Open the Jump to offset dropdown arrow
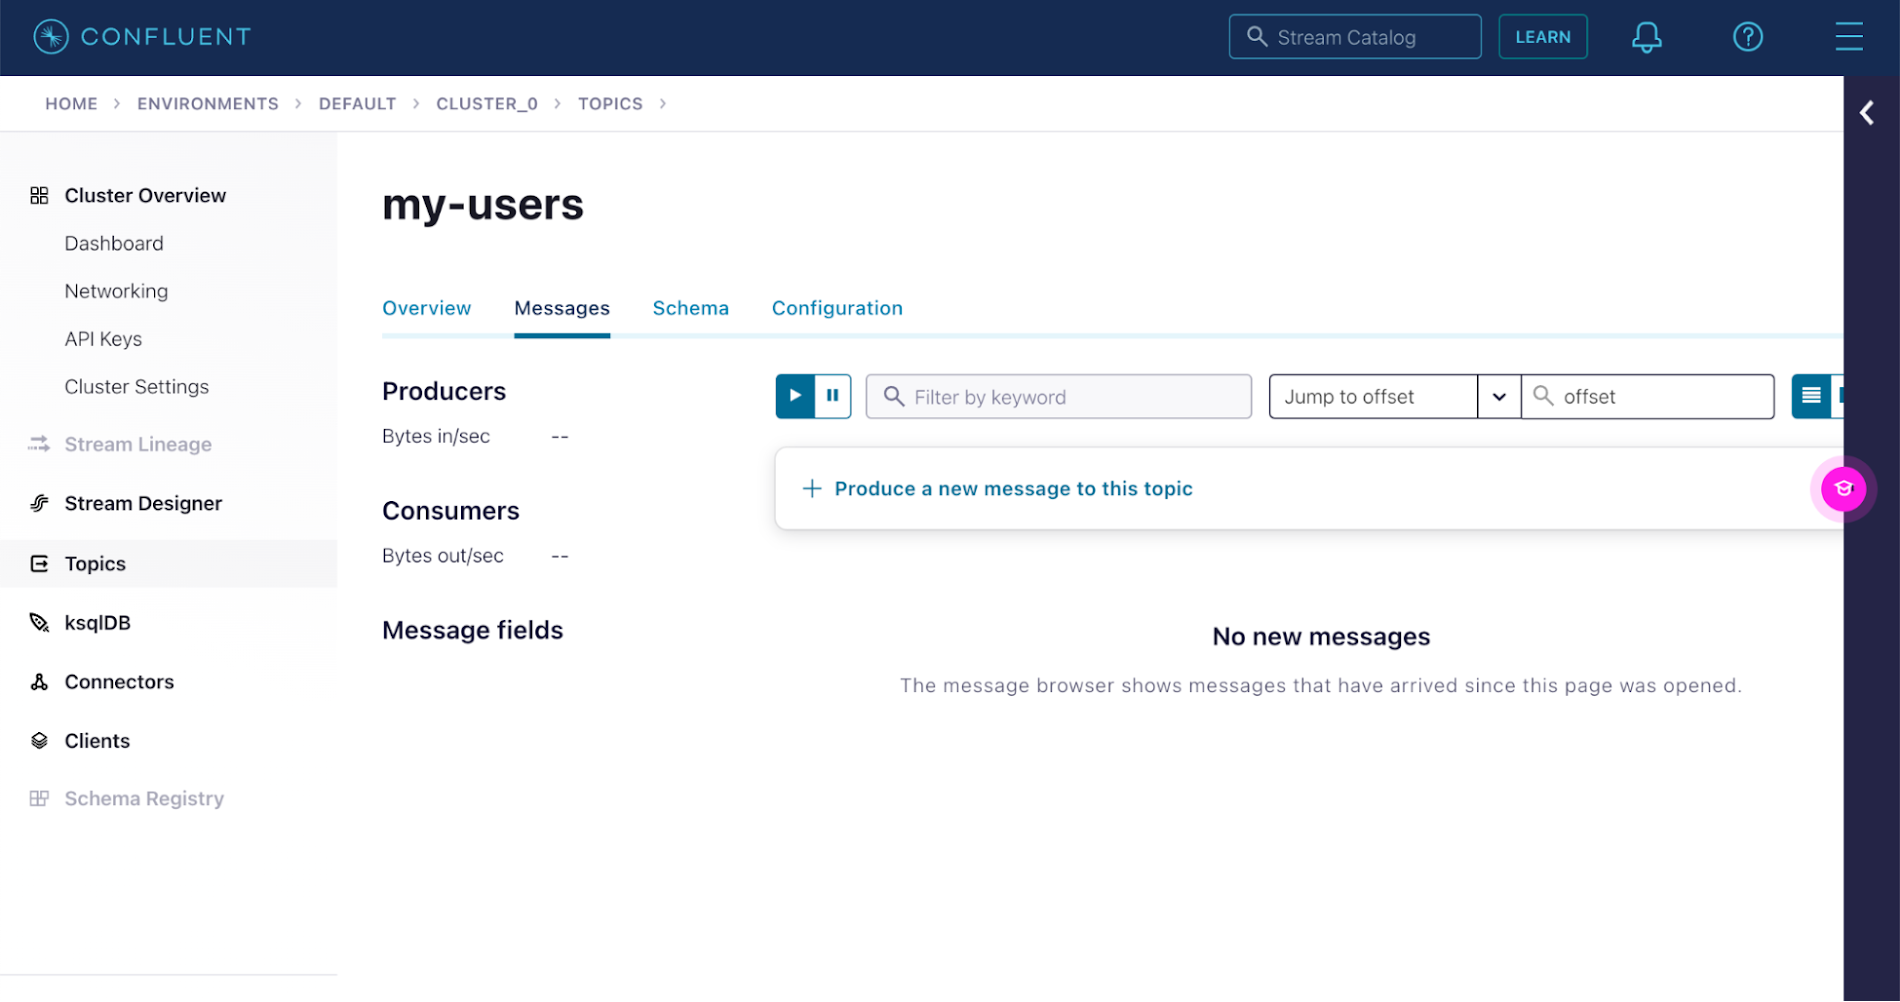The image size is (1900, 1002). 1498,397
